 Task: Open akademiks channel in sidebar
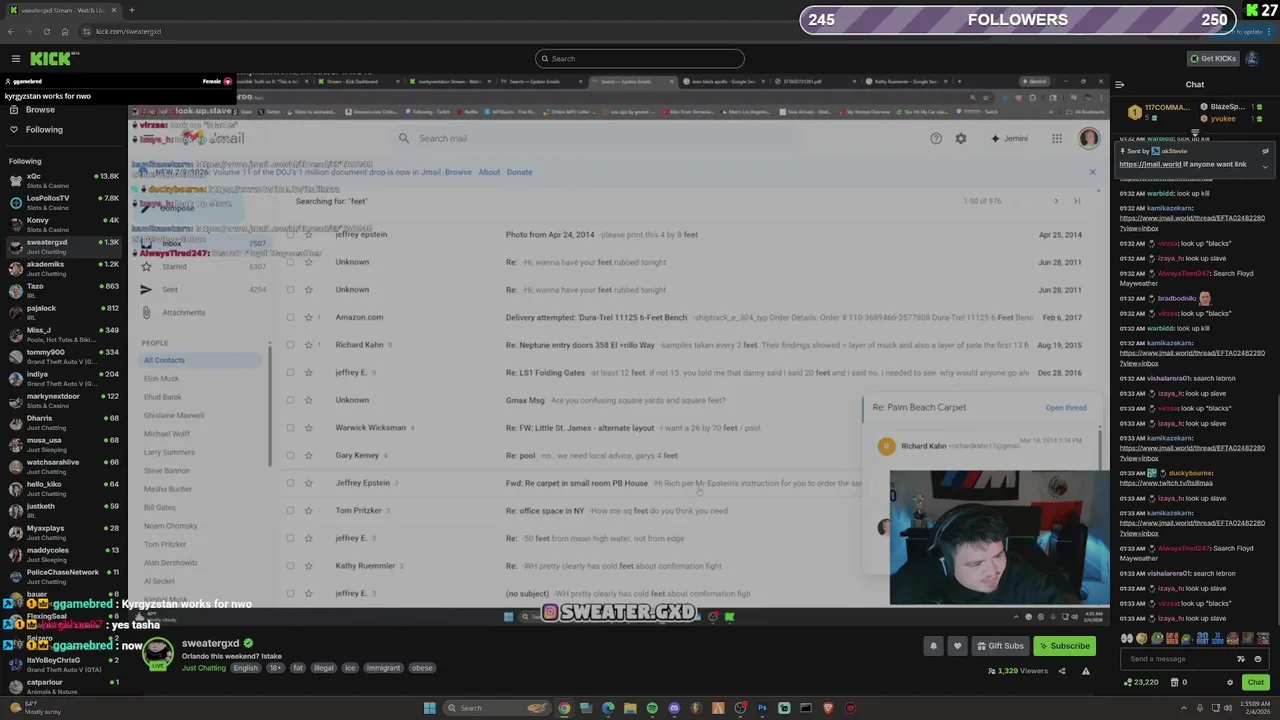[62, 268]
